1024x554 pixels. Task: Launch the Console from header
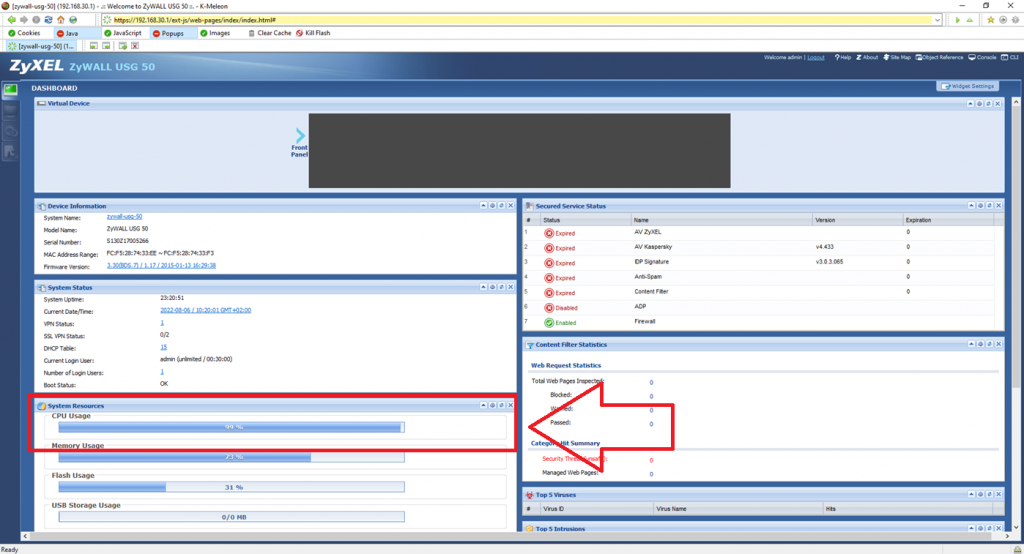982,57
